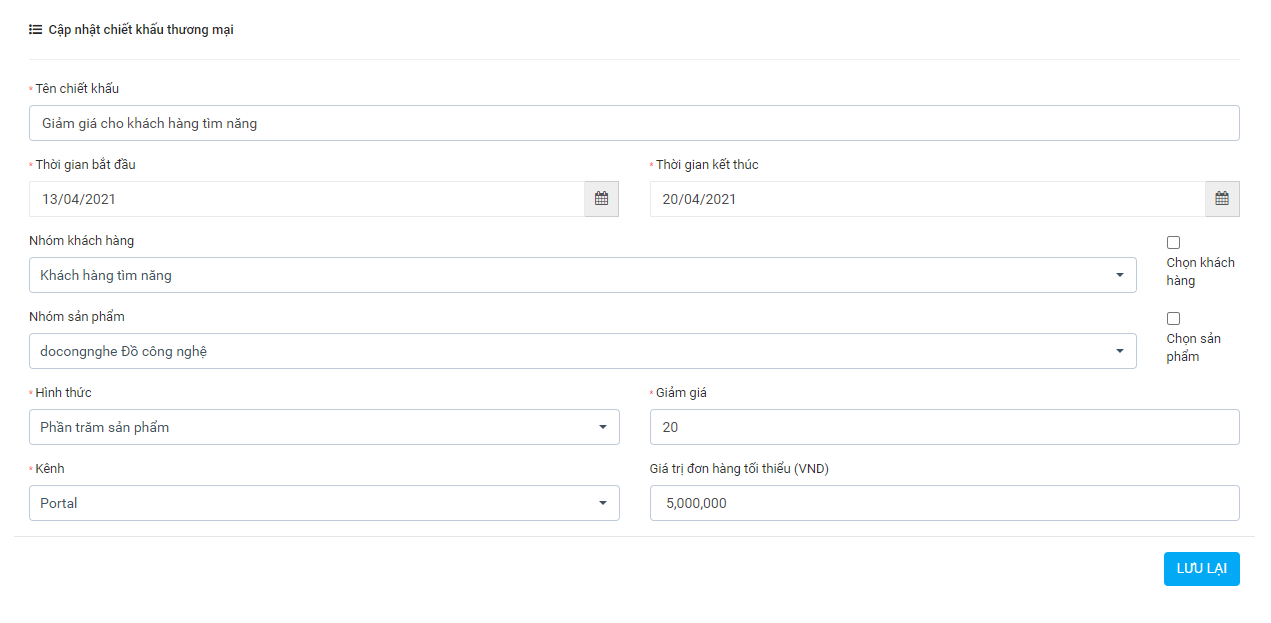Screen dimensions: 1271x623
Task: Select the Thời gian kết thúc date field
Action: [927, 199]
